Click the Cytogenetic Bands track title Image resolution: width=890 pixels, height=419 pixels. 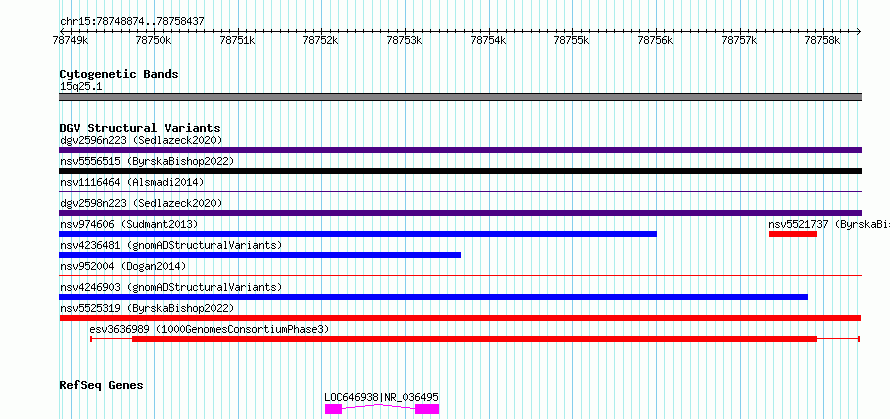(119, 74)
